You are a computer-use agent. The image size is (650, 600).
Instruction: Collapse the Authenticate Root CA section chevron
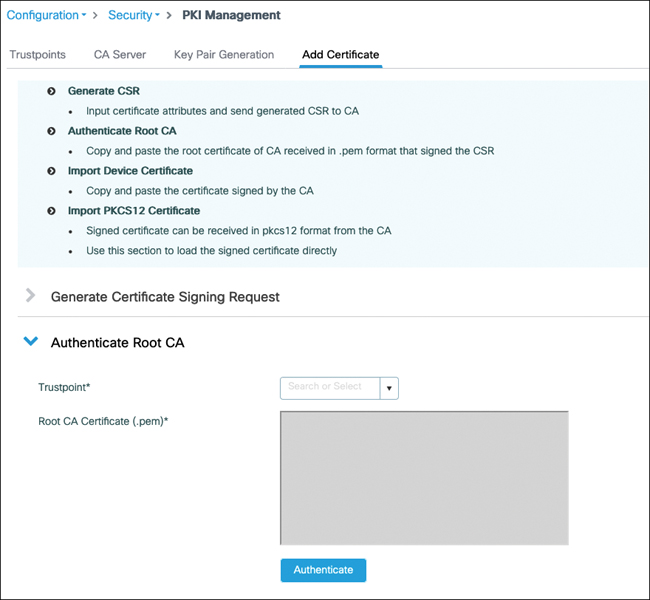(30, 342)
